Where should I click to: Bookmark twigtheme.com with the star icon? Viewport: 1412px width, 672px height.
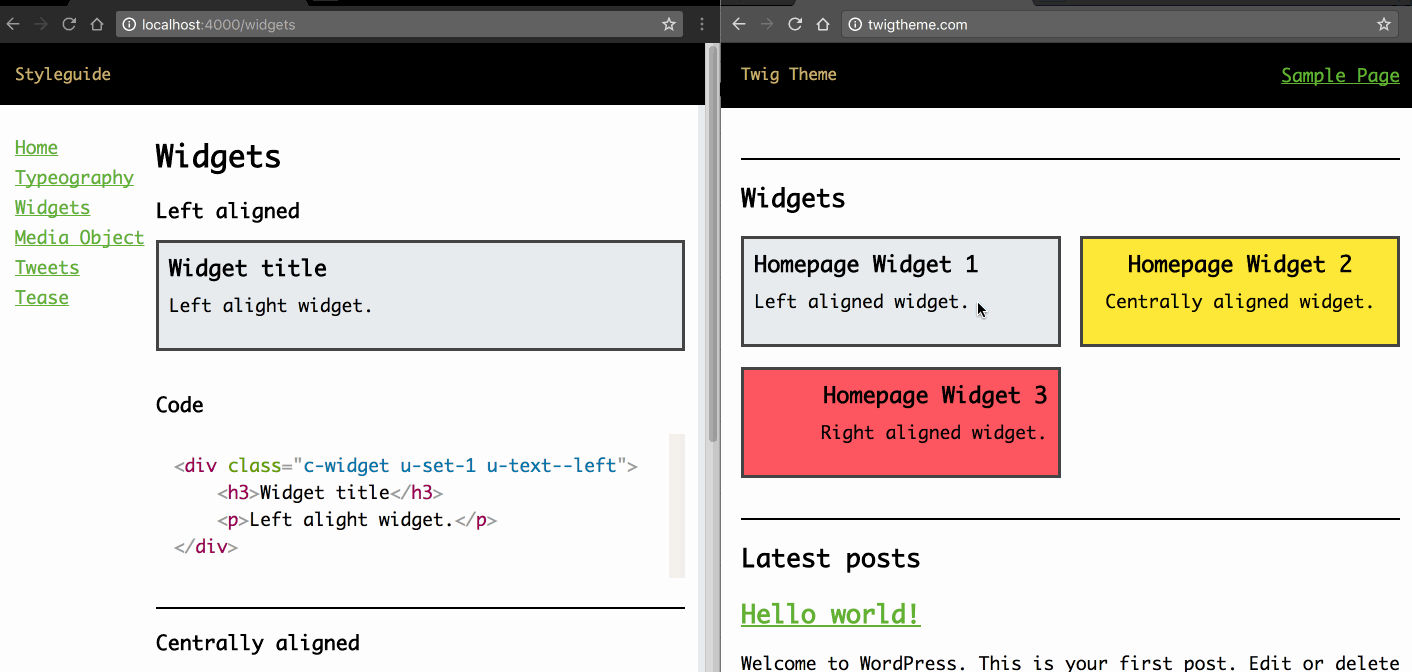tap(1384, 24)
